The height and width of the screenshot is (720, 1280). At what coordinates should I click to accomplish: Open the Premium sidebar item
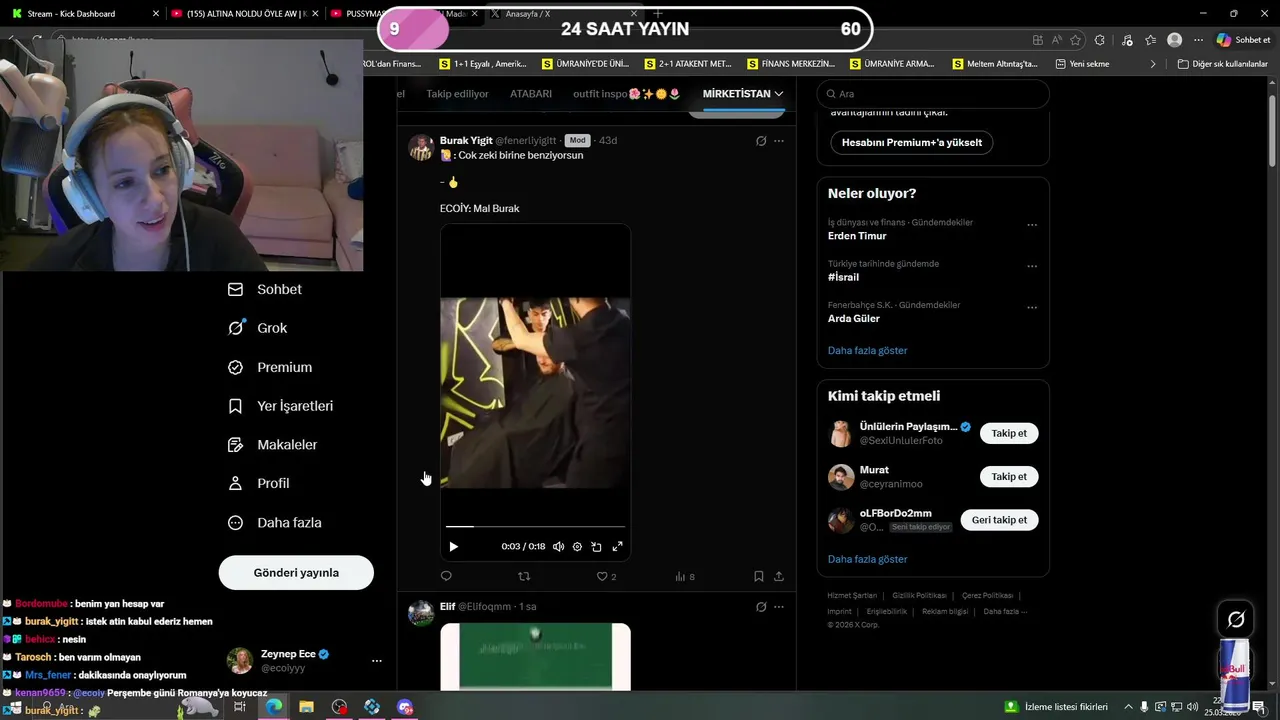[x=270, y=367]
